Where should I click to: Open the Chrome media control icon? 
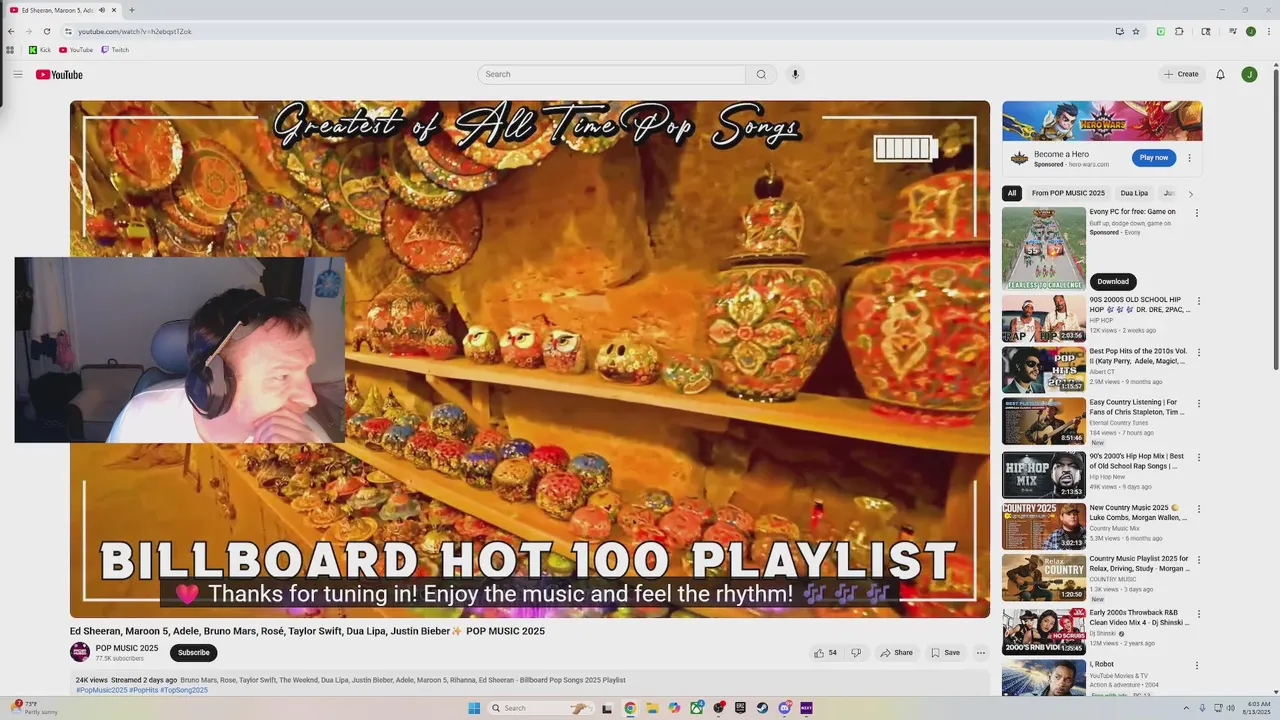pos(1233,31)
